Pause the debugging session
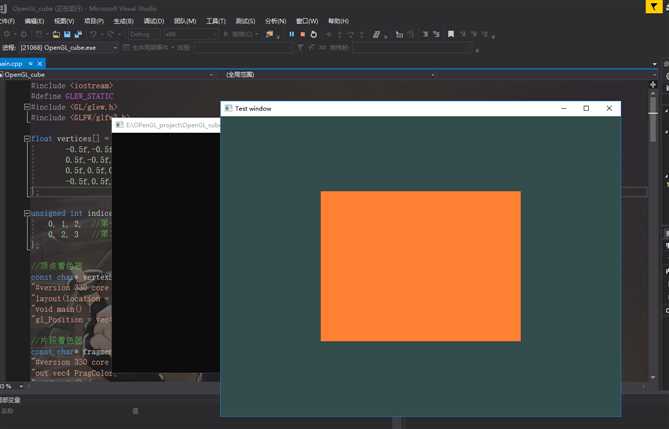 coord(292,34)
